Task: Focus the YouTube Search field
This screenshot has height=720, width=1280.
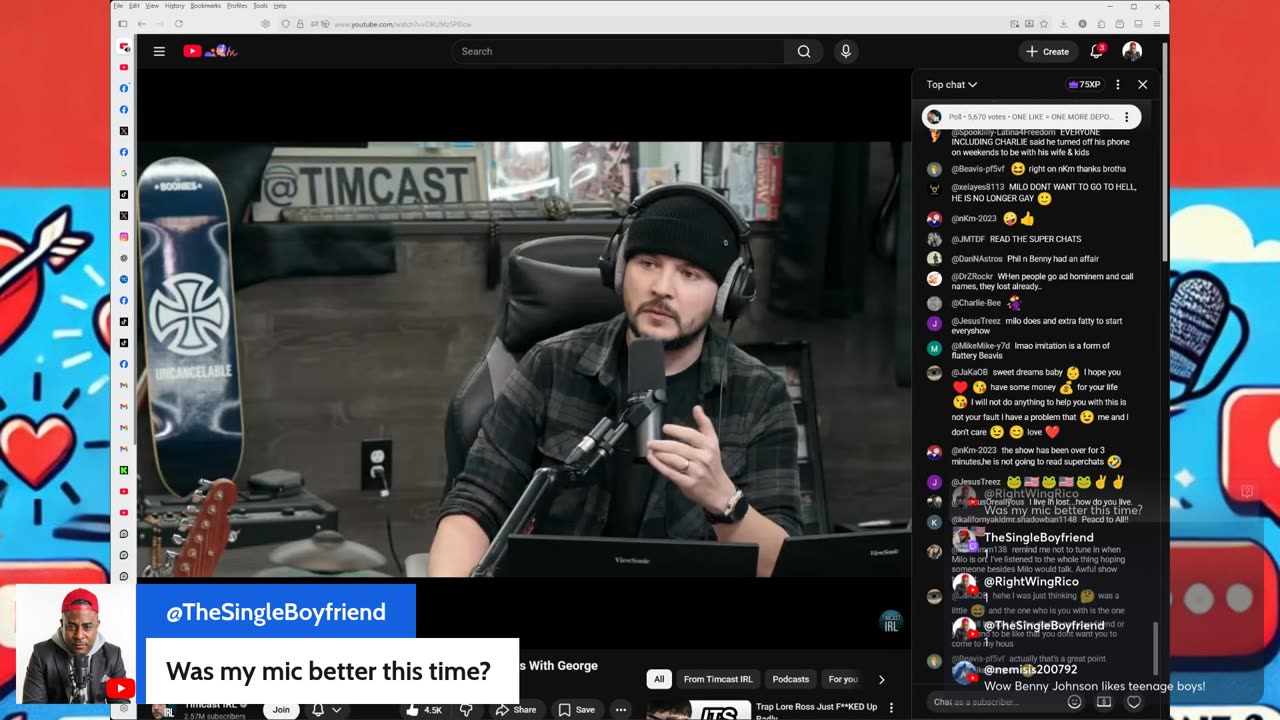Action: tap(617, 51)
